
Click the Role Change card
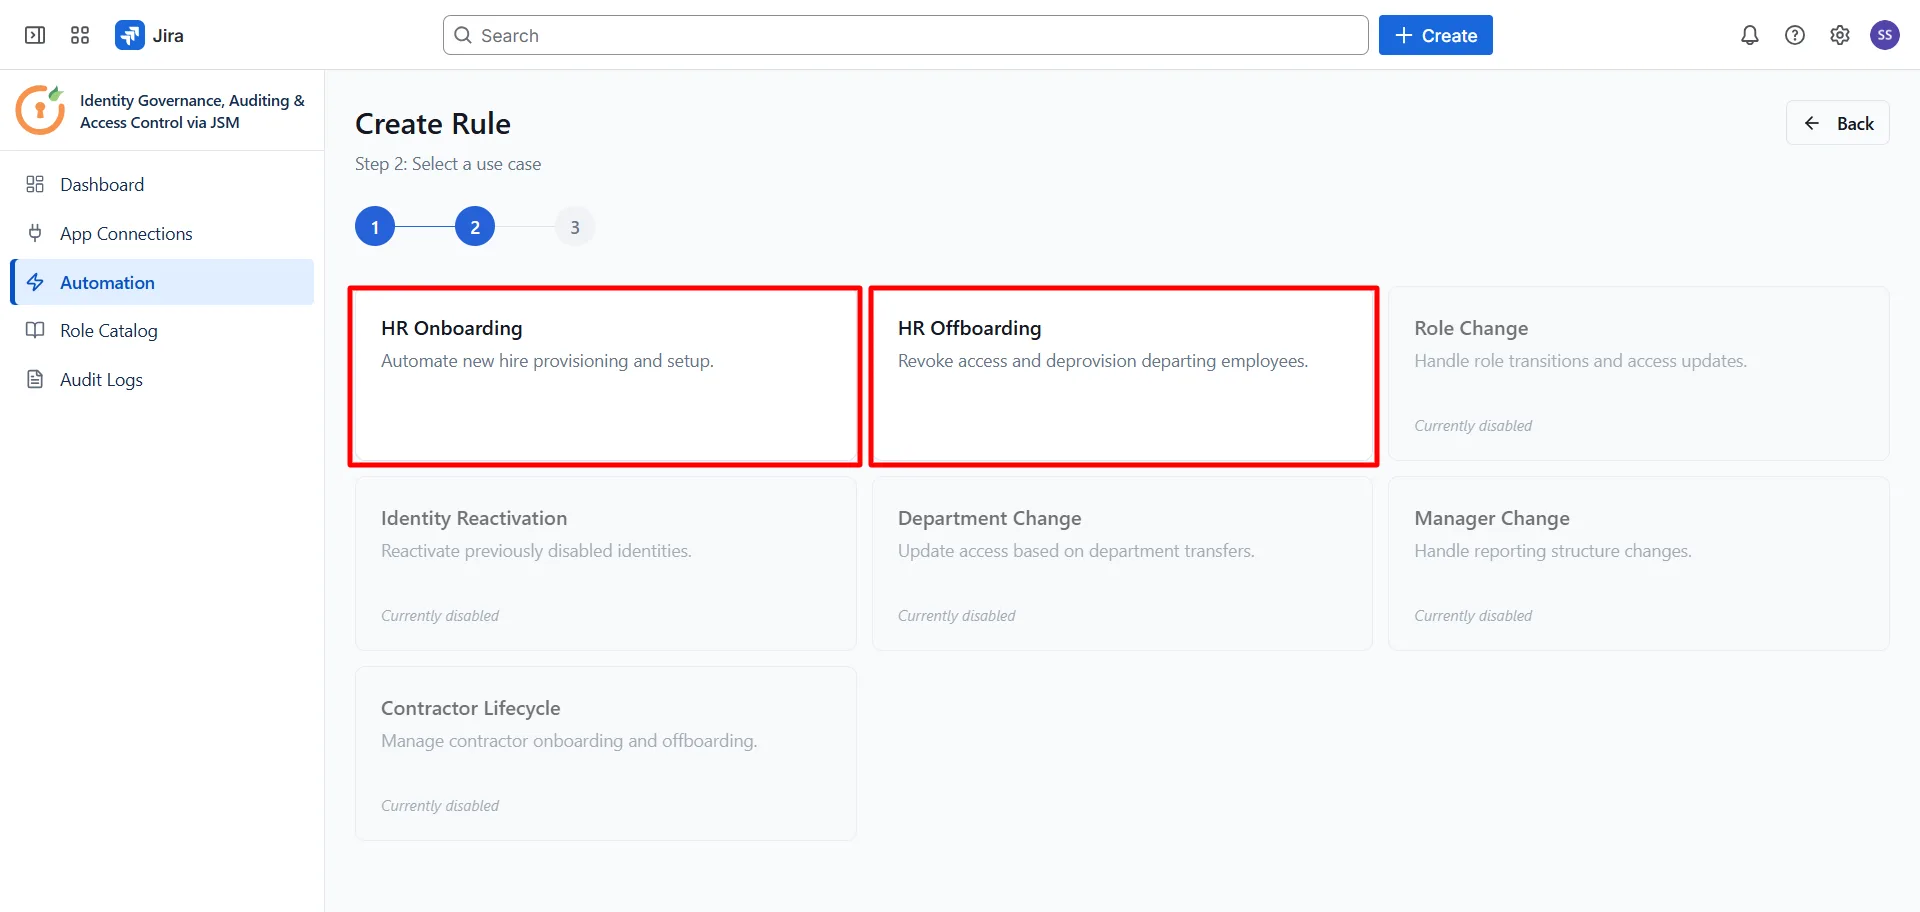[1638, 374]
